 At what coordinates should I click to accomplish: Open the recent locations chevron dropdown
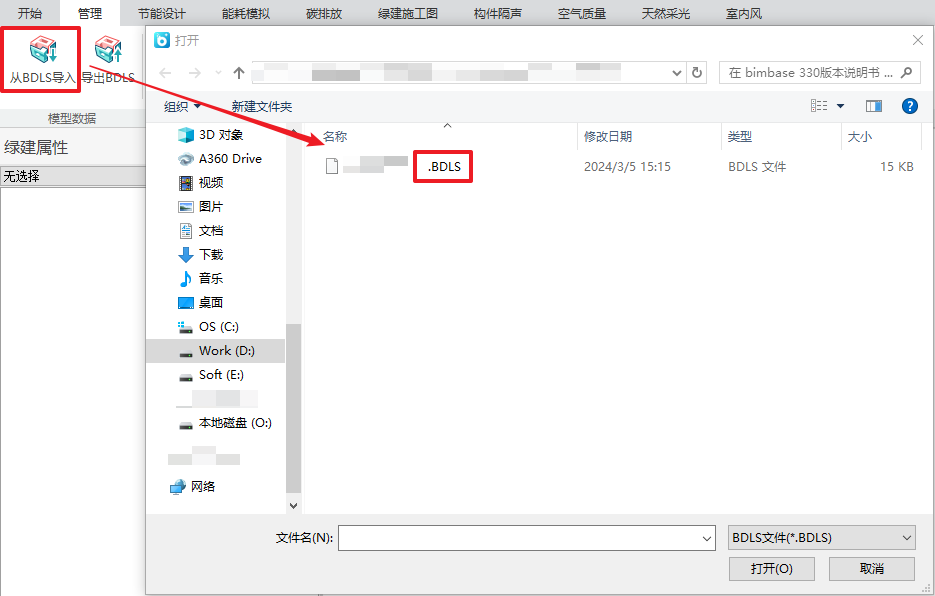tap(218, 73)
